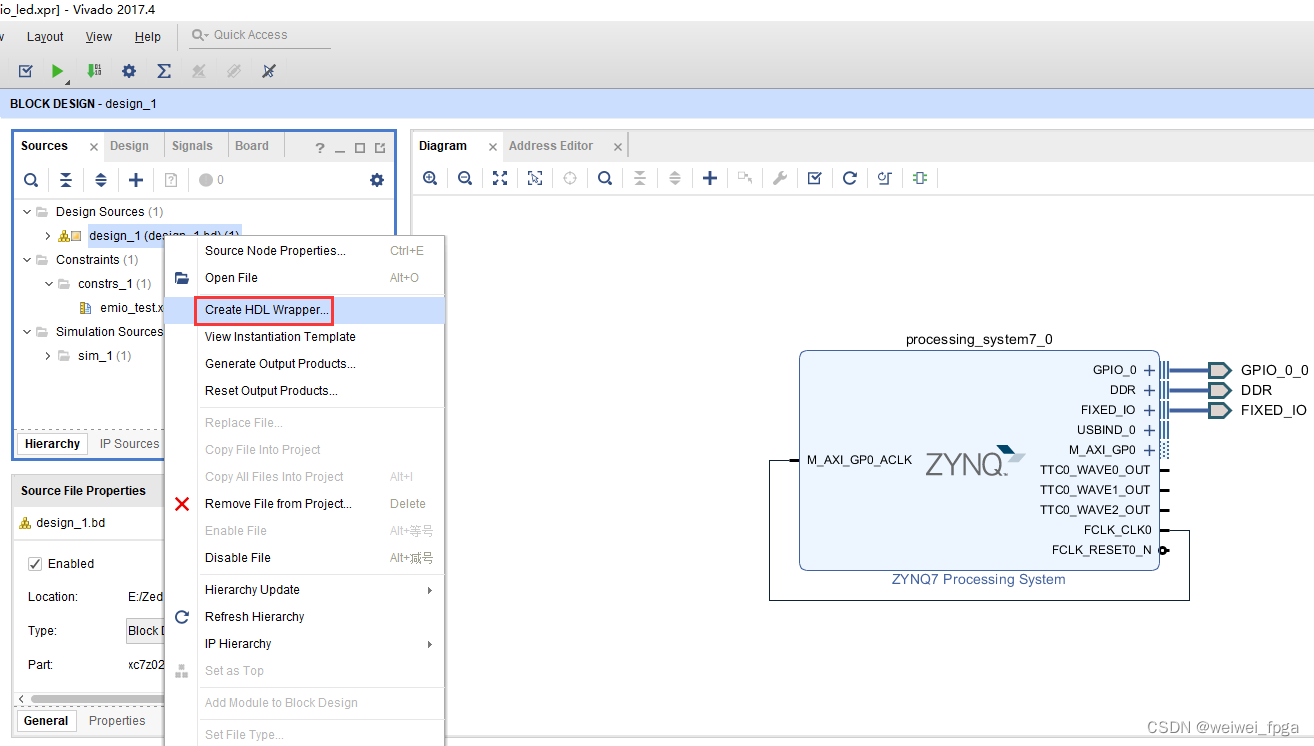Open Sources panel help question mark
Image resolution: width=1314 pixels, height=746 pixels.
[320, 148]
